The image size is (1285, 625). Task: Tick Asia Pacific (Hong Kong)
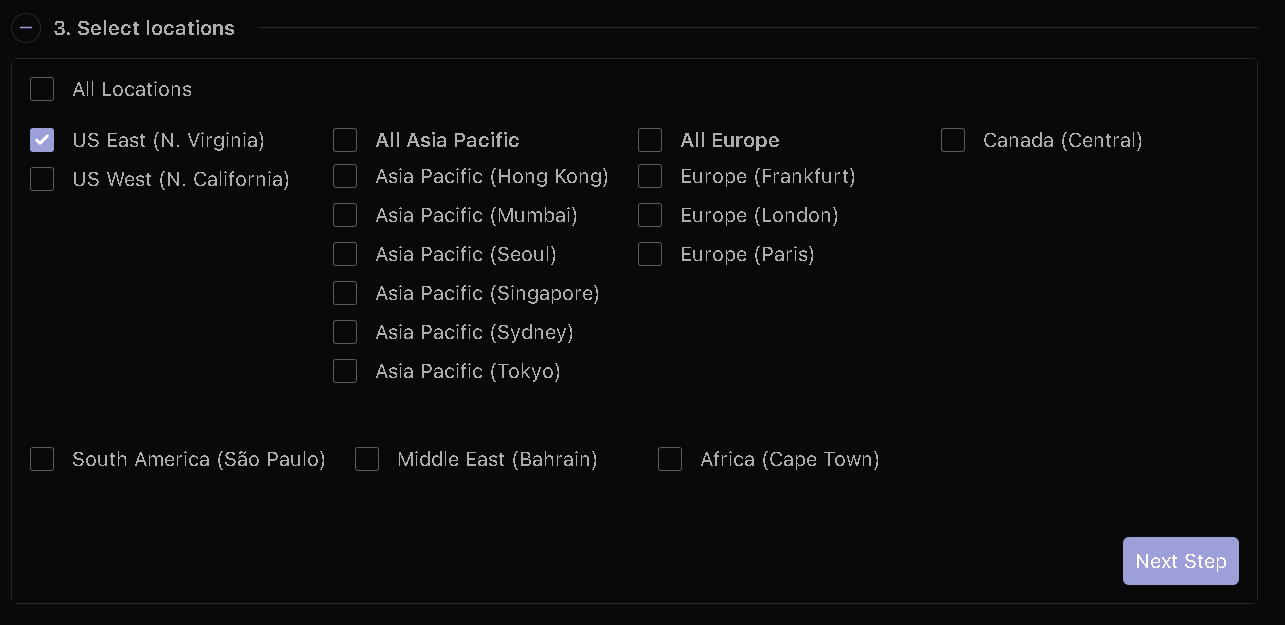(345, 176)
